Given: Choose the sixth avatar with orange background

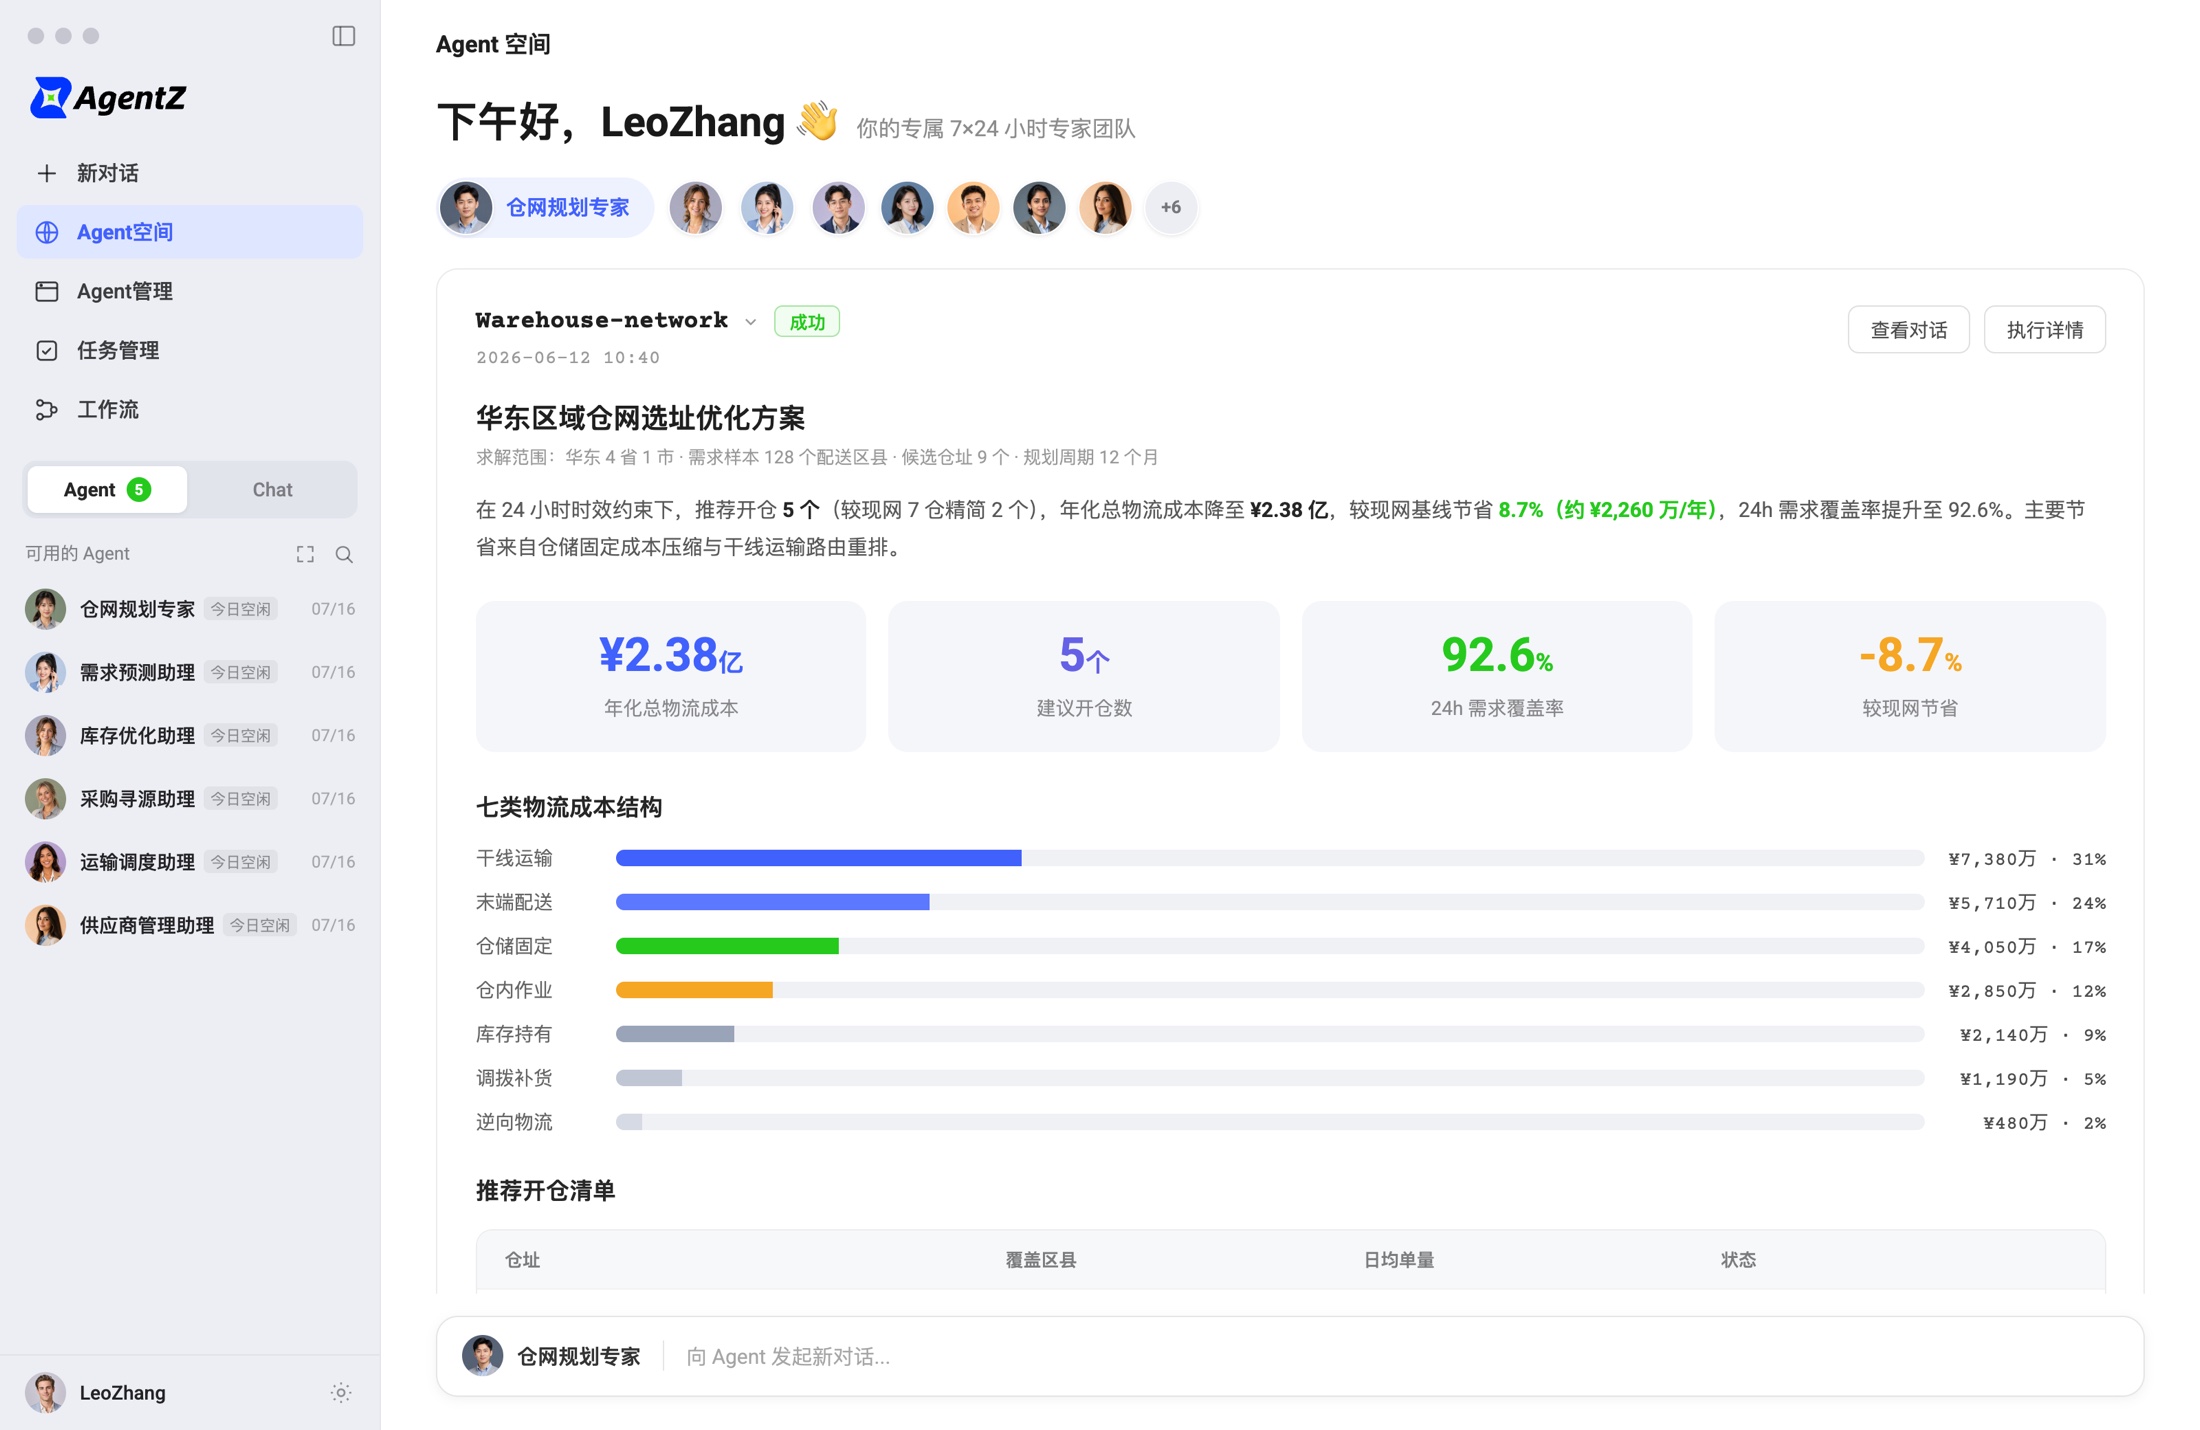Looking at the screenshot, I should click(973, 207).
